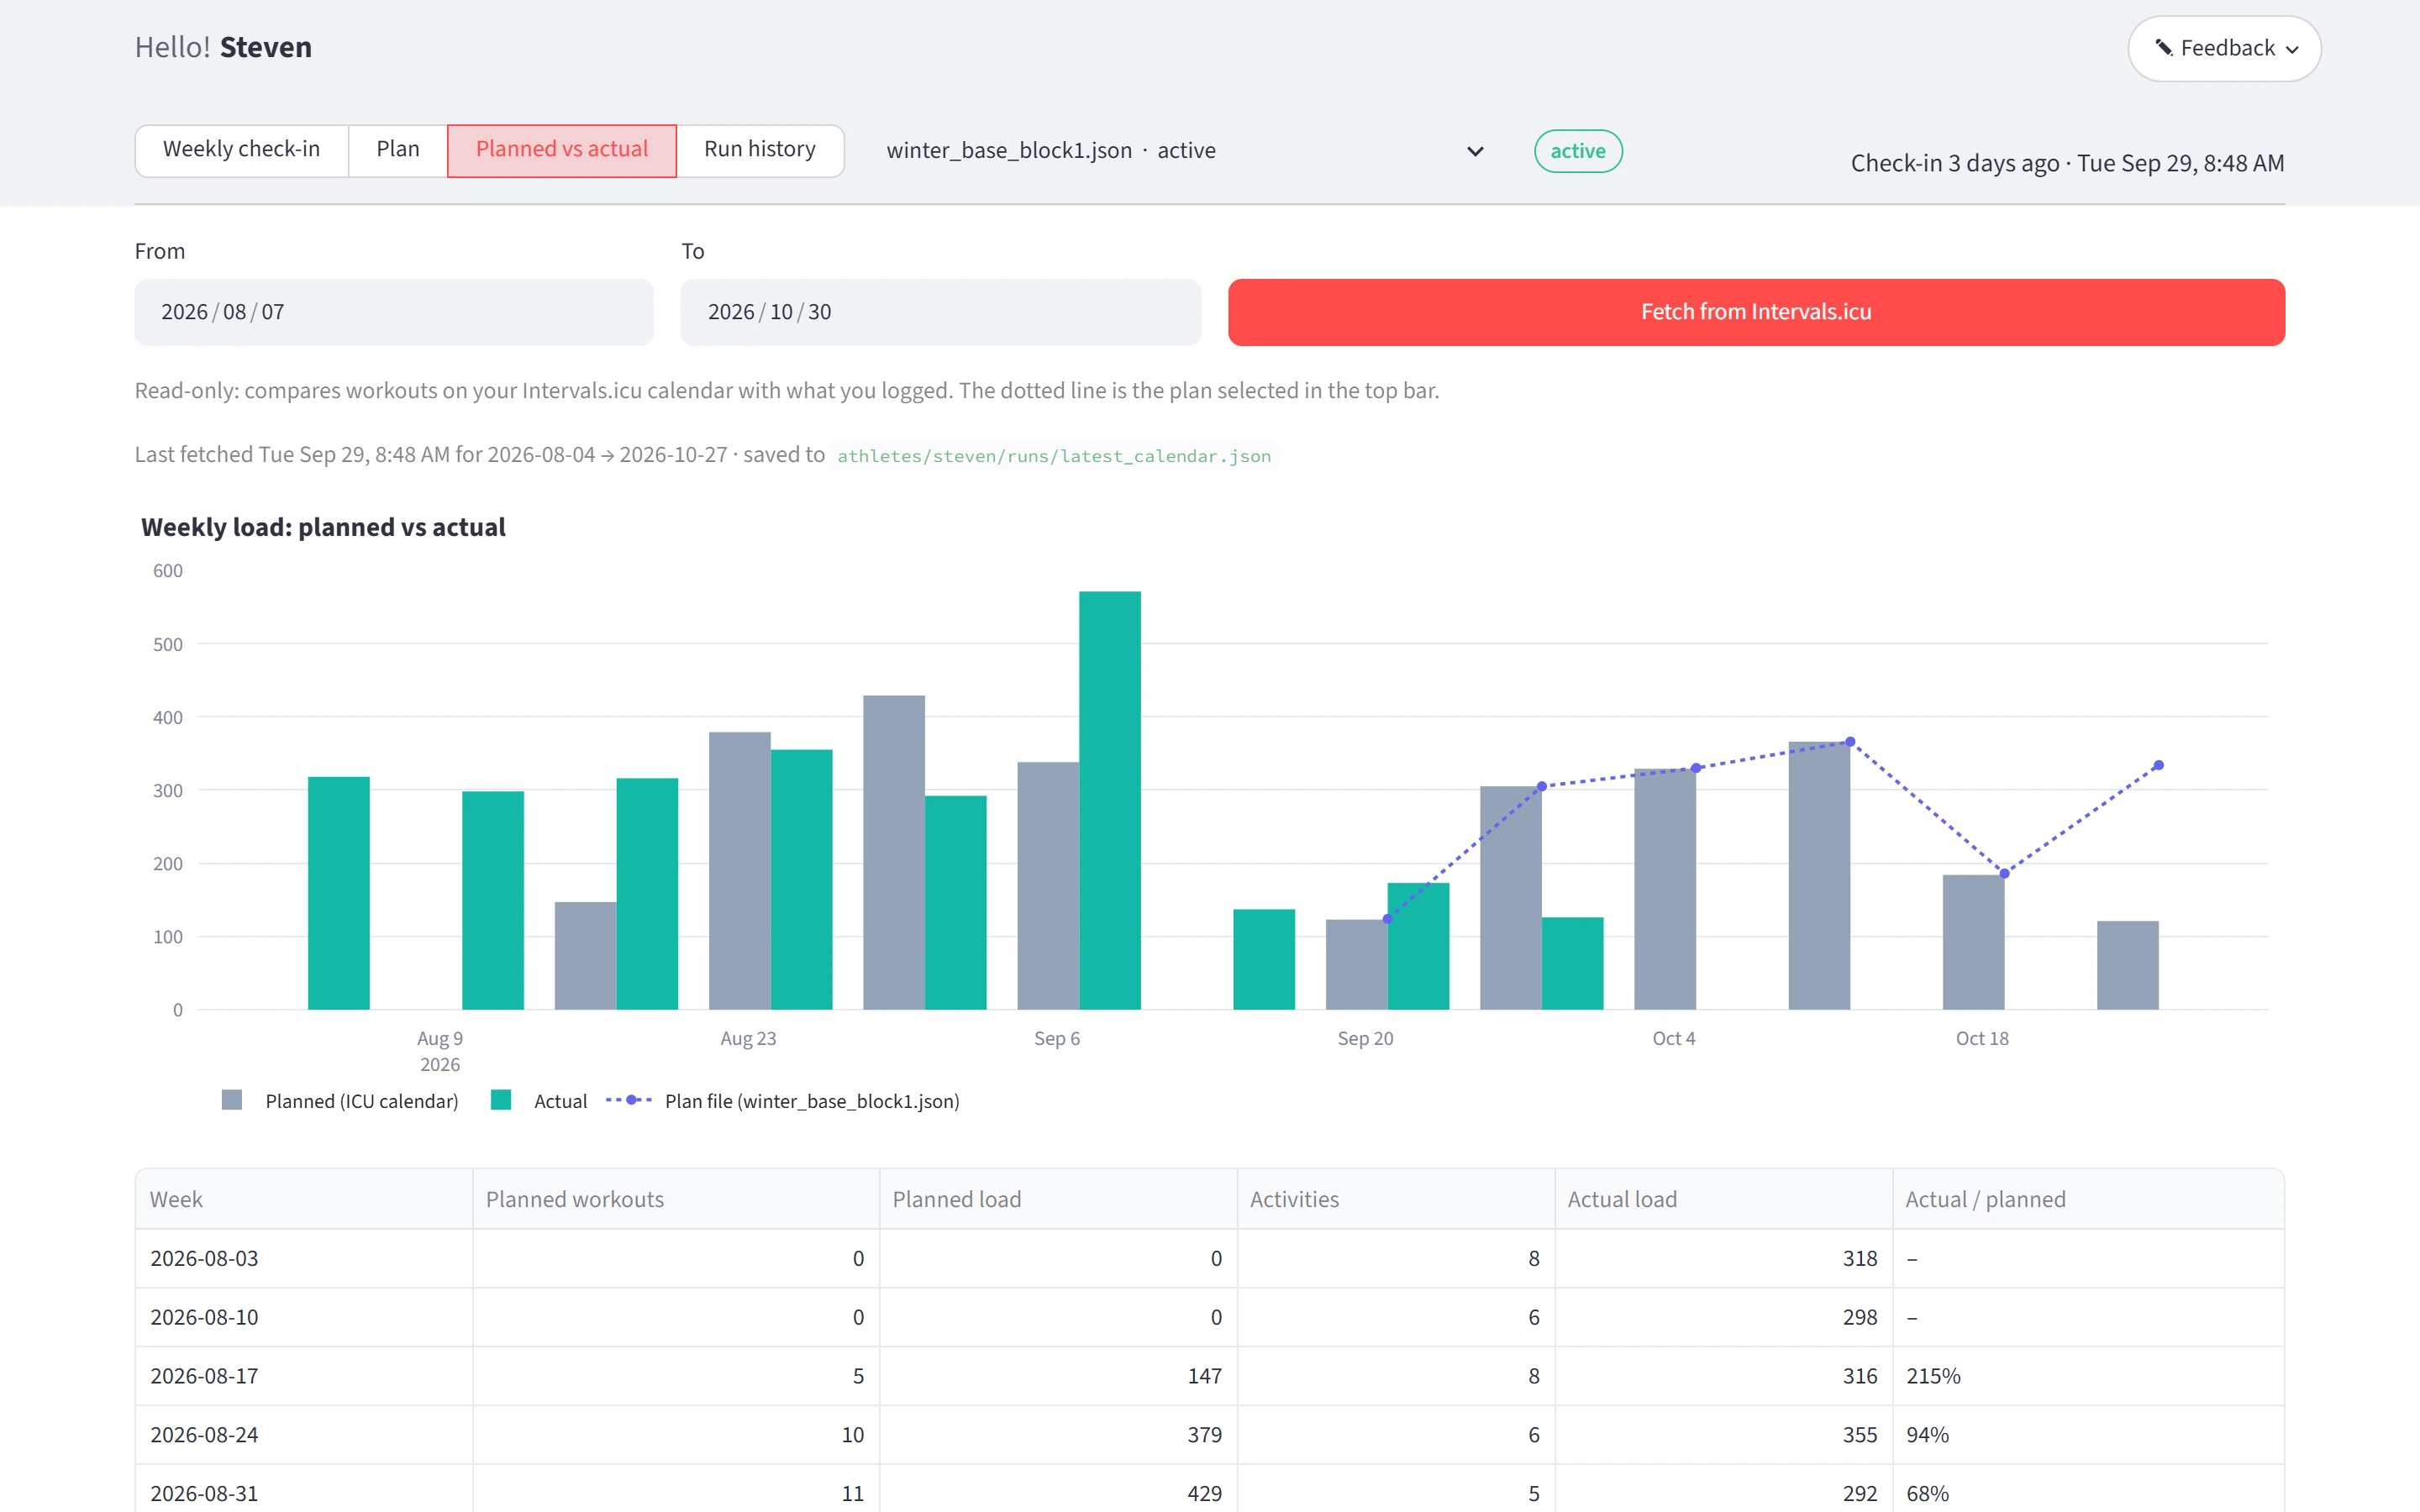Switch to the Plan tab
This screenshot has width=2420, height=1512.
(x=397, y=150)
